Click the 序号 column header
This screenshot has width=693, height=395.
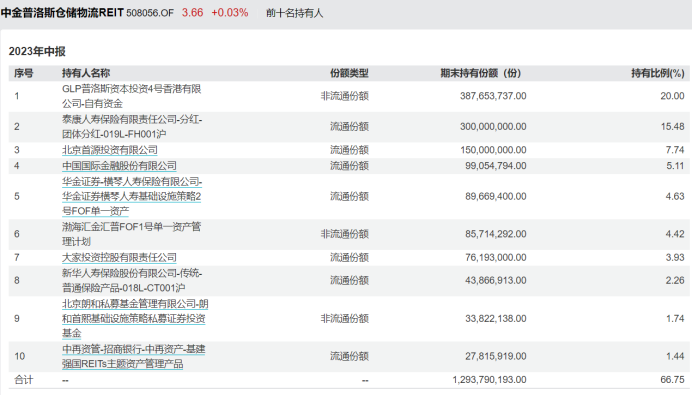pyautogui.click(x=23, y=73)
